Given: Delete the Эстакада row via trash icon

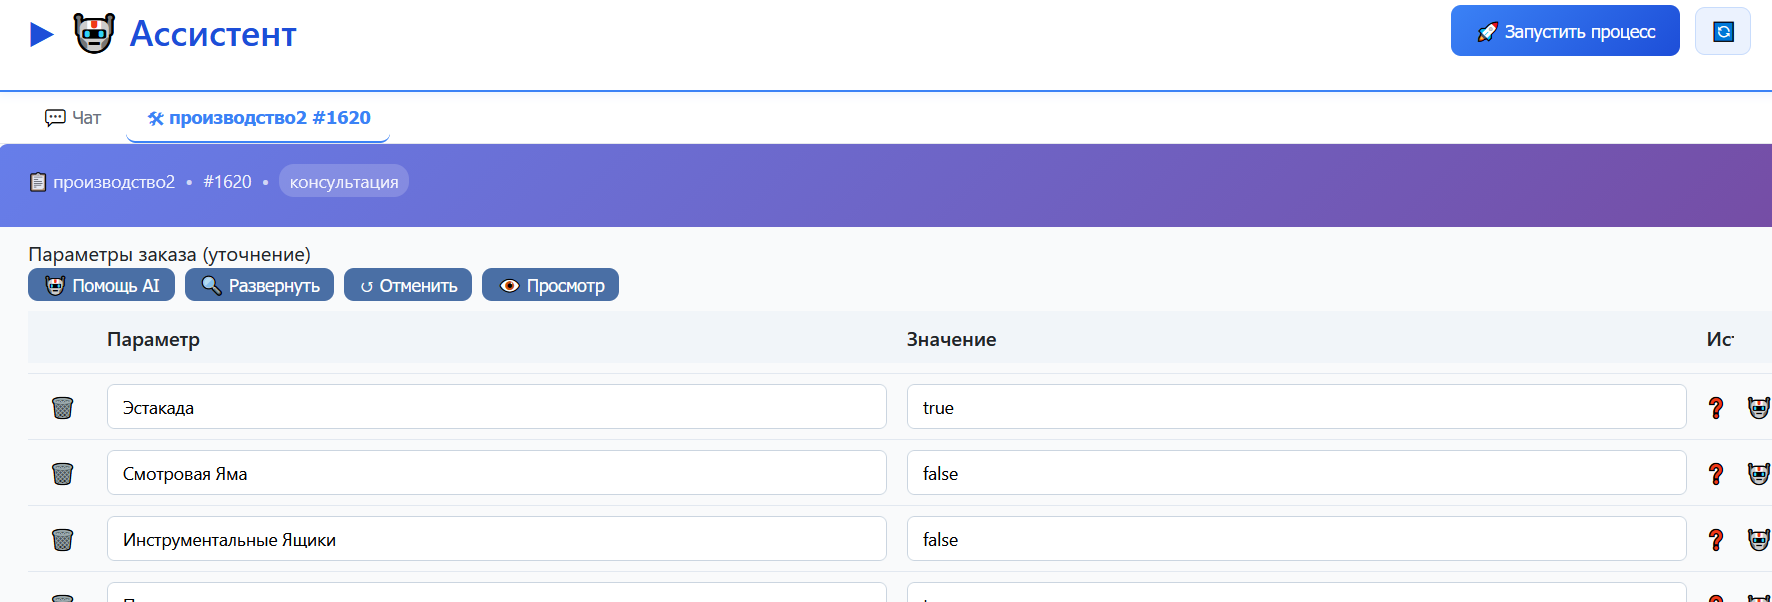Looking at the screenshot, I should [62, 407].
